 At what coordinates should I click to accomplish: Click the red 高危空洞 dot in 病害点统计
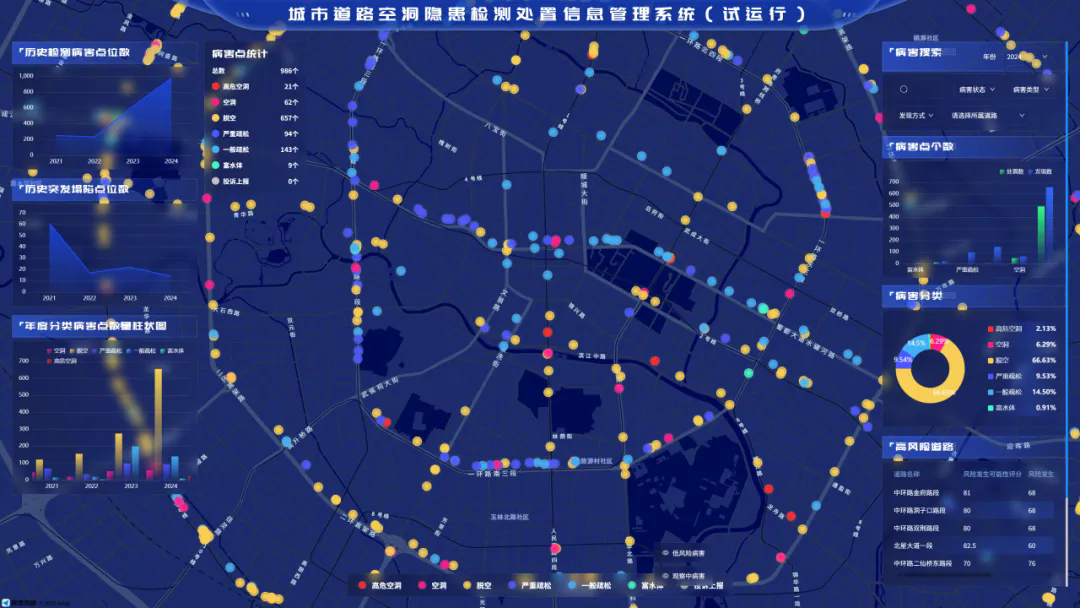click(216, 87)
